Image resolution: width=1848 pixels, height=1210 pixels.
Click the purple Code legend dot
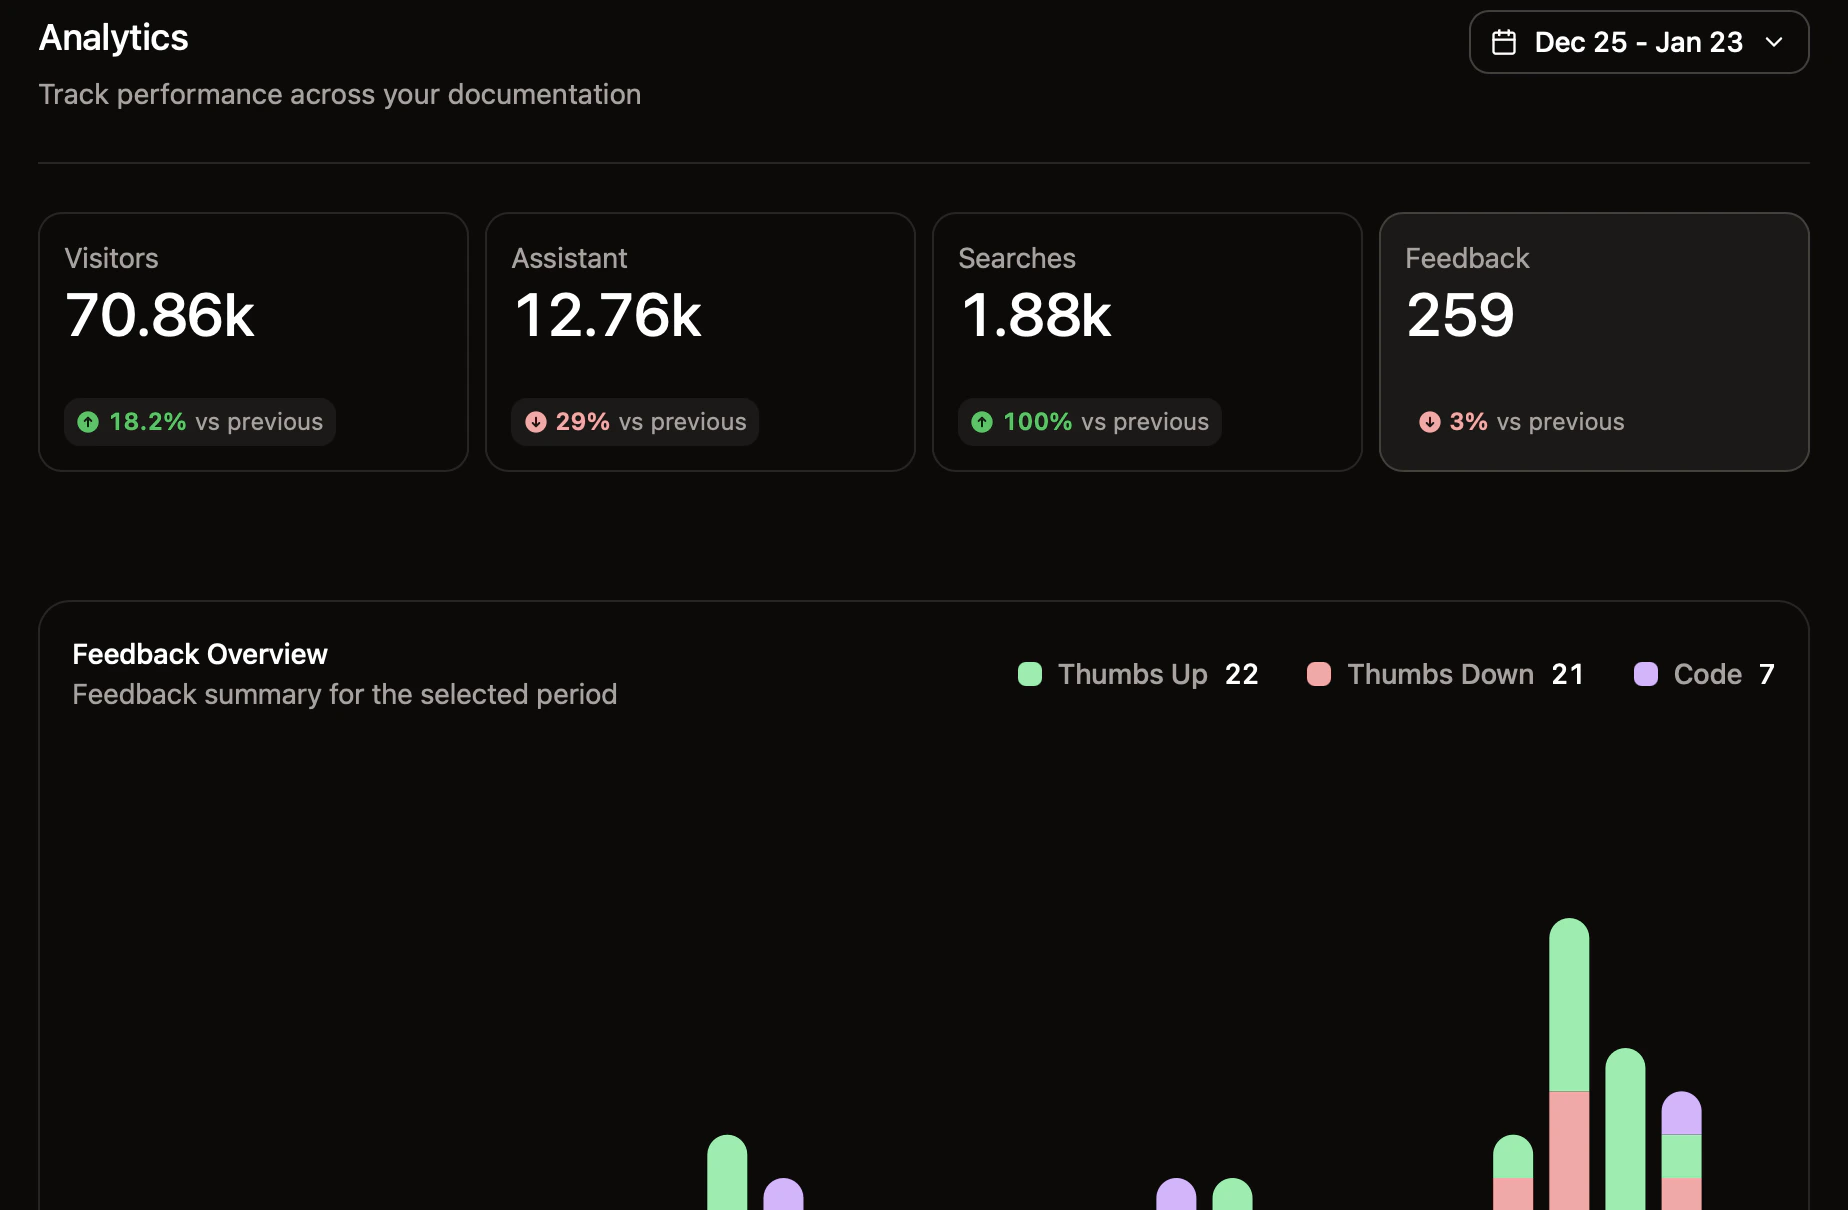click(x=1646, y=674)
